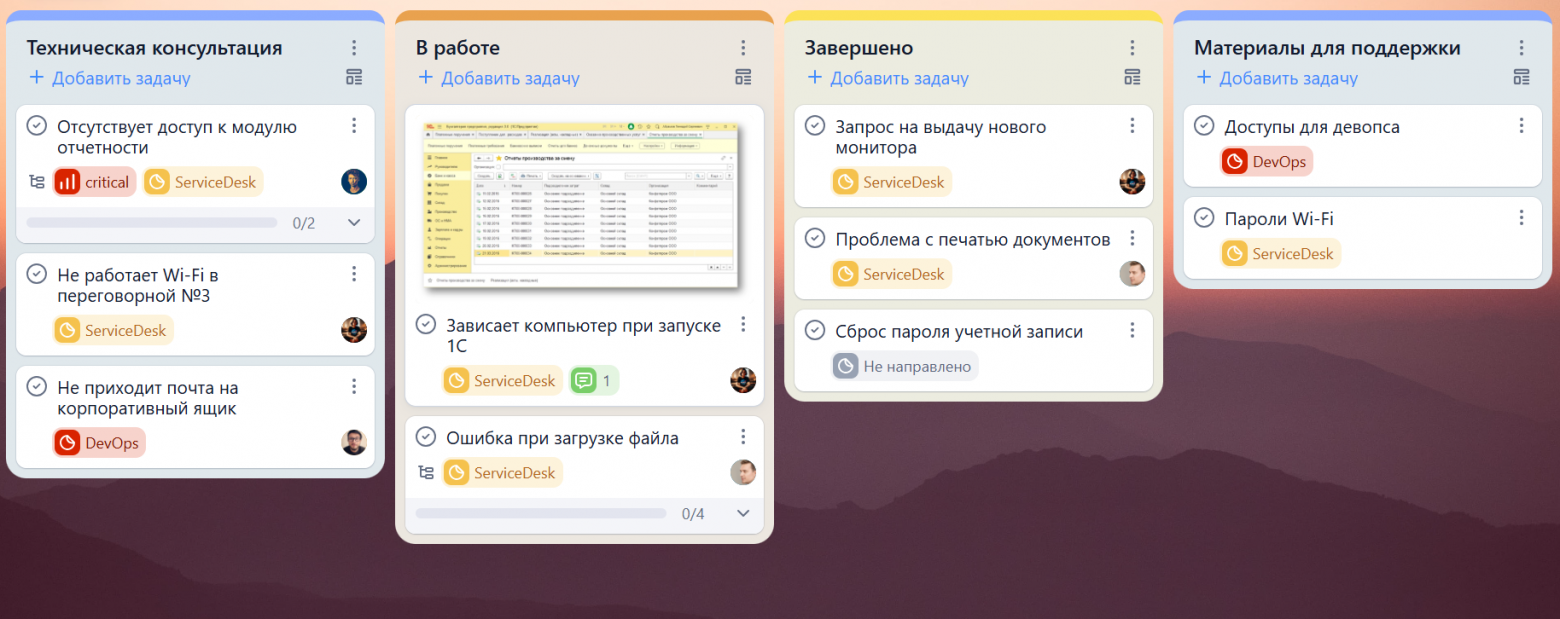Image resolution: width=1560 pixels, height=619 pixels.
Task: Click template icon in В работе column
Action: [x=743, y=77]
